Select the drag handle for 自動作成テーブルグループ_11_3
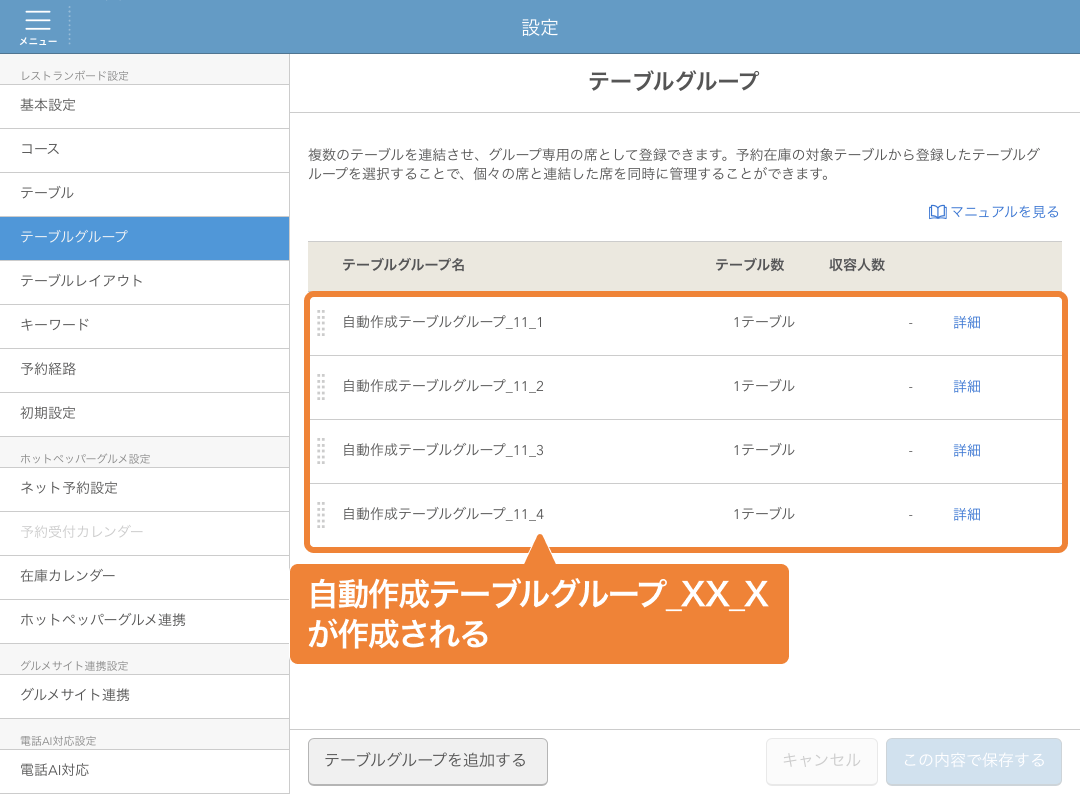 click(x=321, y=451)
